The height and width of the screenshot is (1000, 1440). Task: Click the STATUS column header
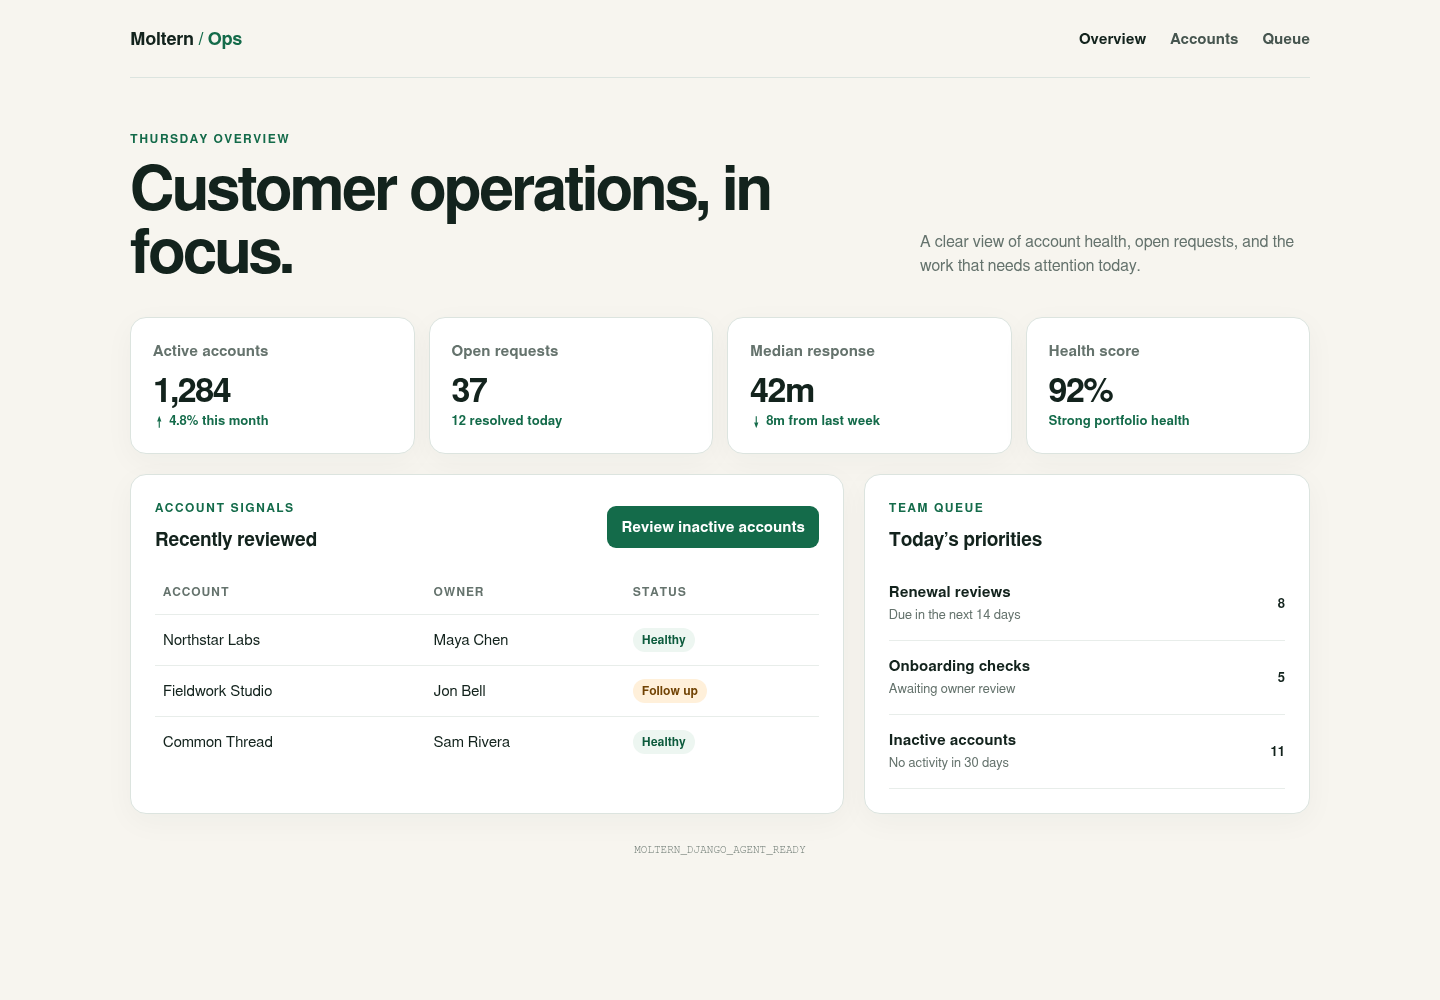[x=660, y=592]
